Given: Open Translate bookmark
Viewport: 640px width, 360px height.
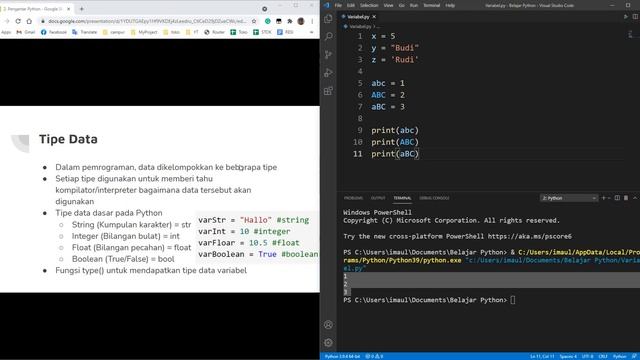Looking at the screenshot, I should point(84,32).
